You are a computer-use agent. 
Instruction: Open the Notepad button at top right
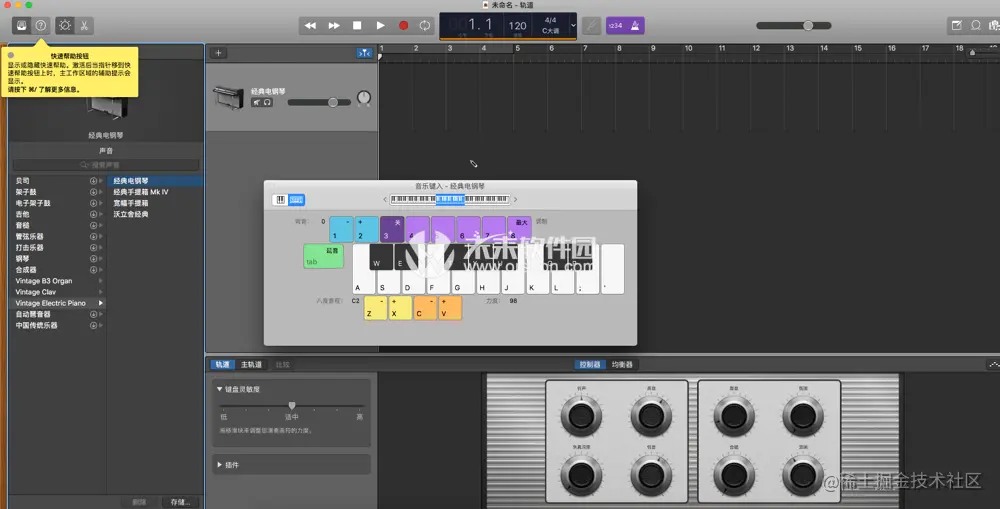click(957, 26)
